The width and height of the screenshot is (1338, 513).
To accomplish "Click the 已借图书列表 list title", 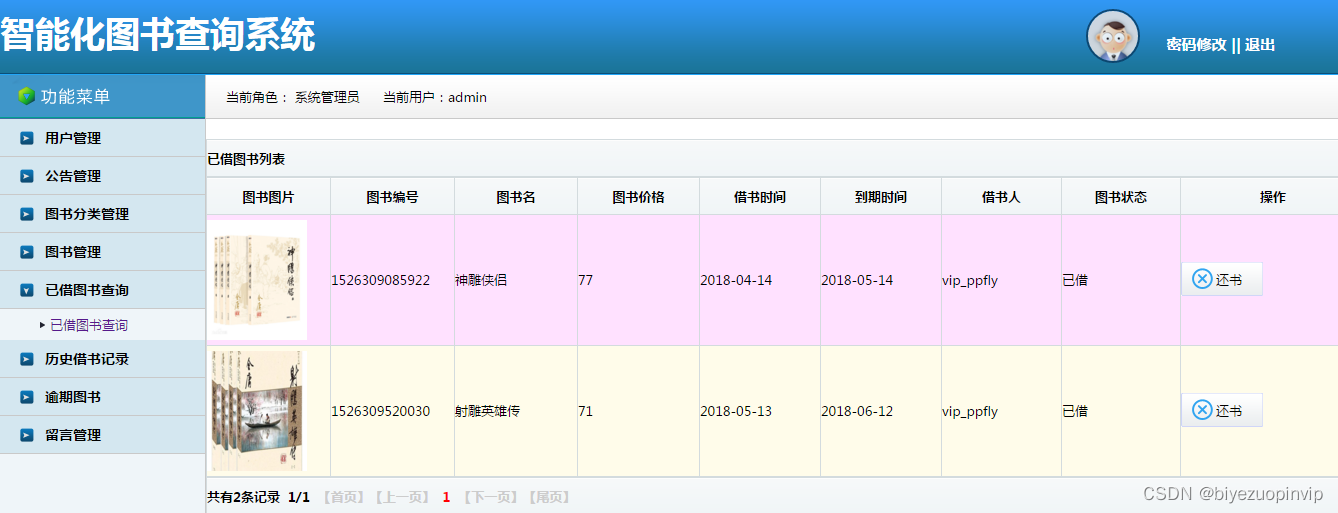I will click(x=246, y=159).
